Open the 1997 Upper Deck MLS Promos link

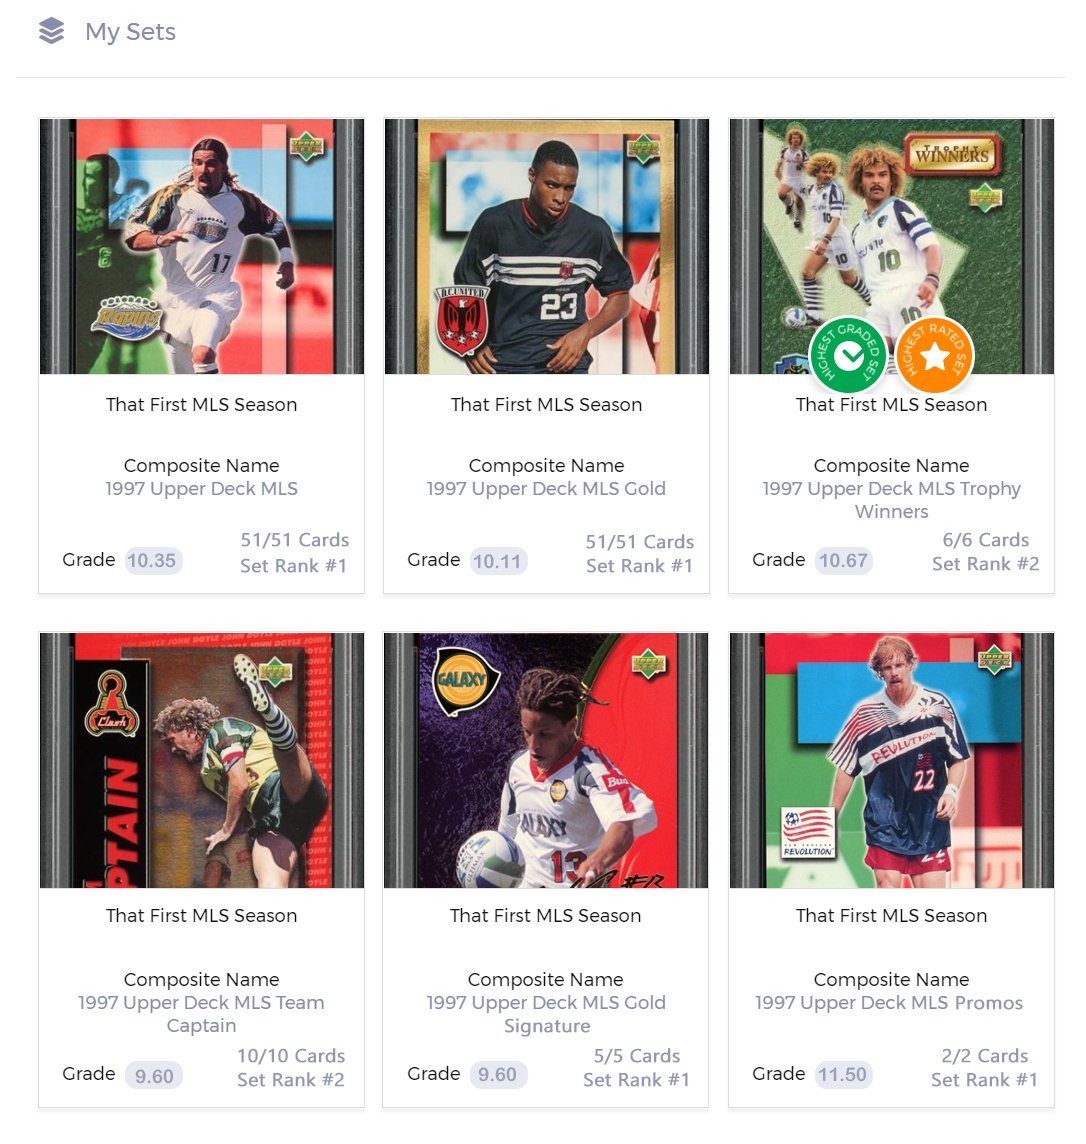889,1002
